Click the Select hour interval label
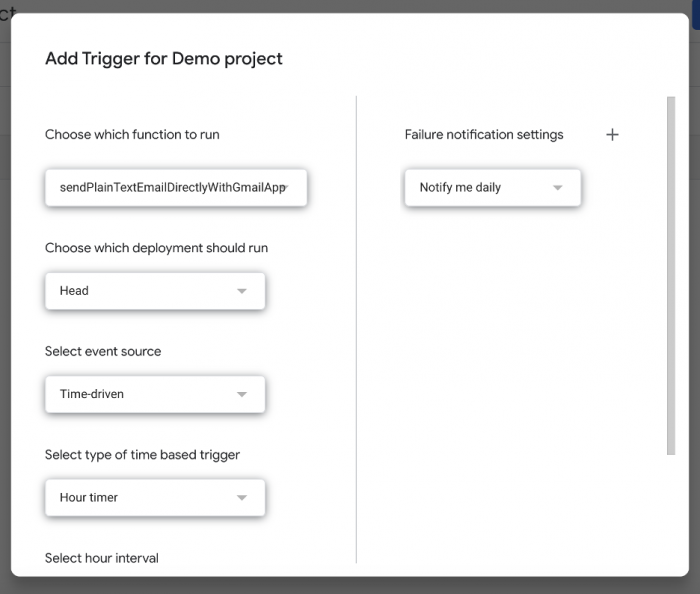 (x=101, y=558)
